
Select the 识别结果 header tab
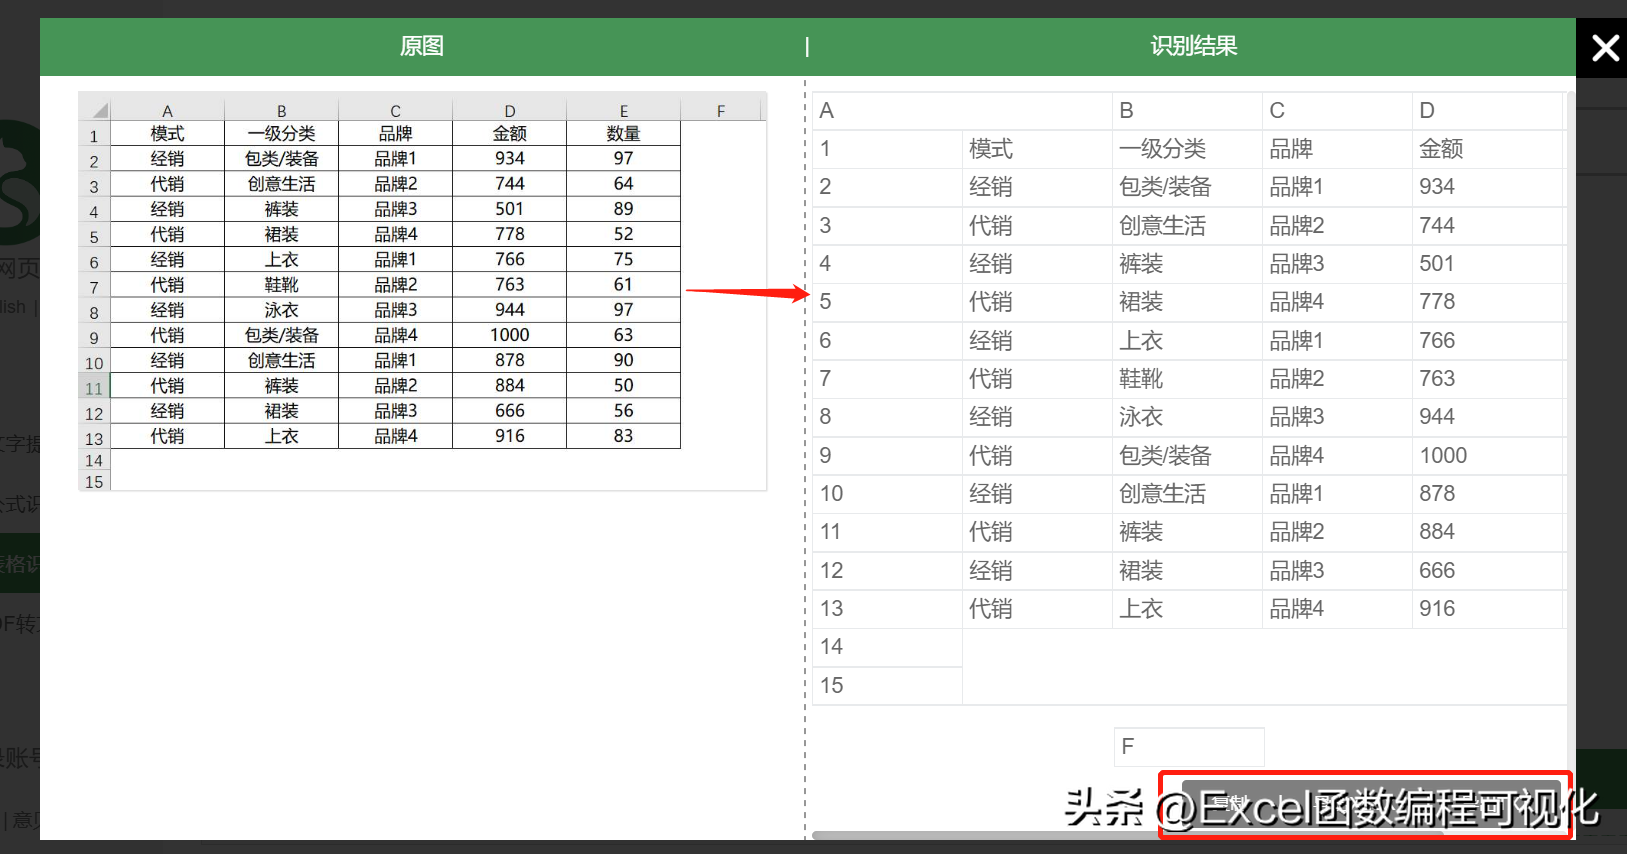(x=1193, y=46)
